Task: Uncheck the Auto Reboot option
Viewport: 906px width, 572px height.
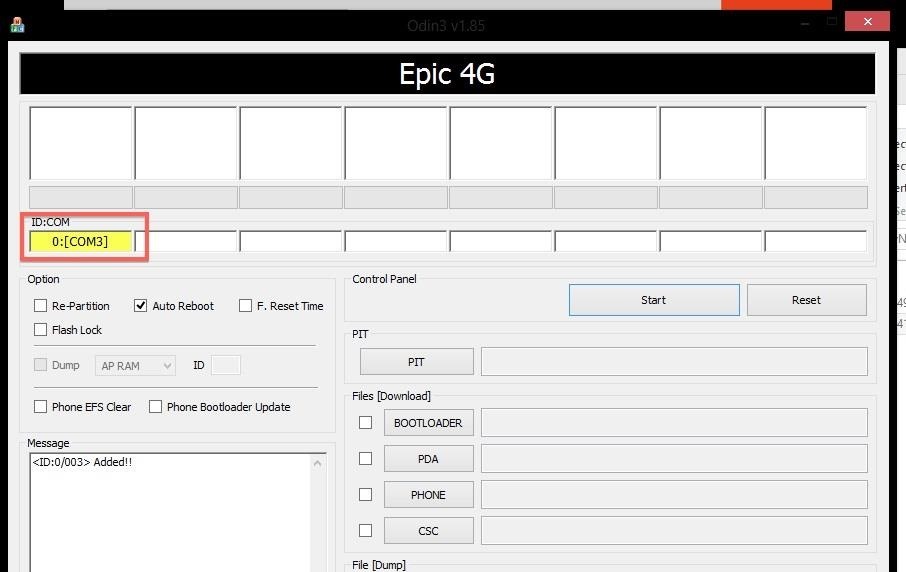Action: tap(140, 306)
